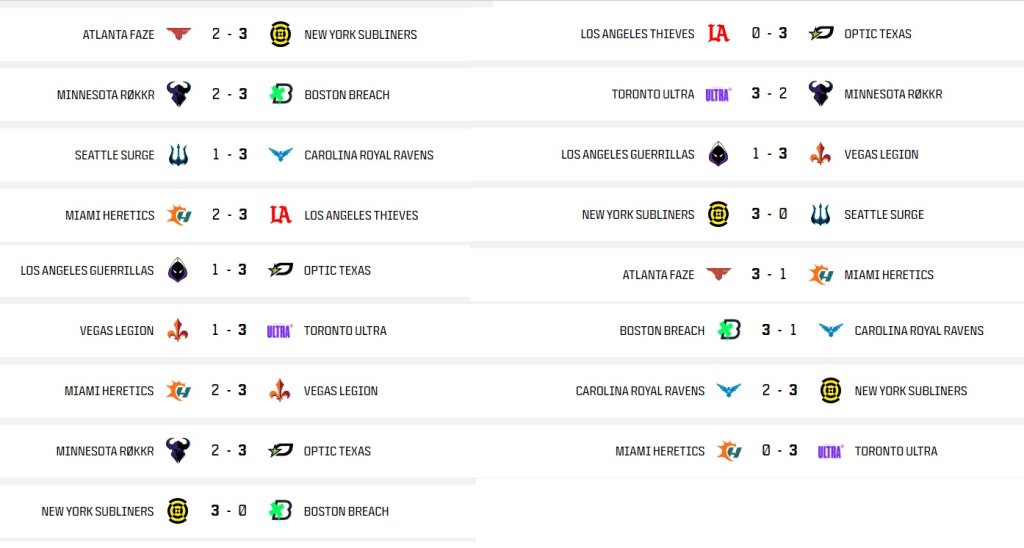Viewport: 1024px width, 548px height.
Task: Click the Toronto Ultra logo versus Minnesota Røkkr
Action: click(718, 95)
